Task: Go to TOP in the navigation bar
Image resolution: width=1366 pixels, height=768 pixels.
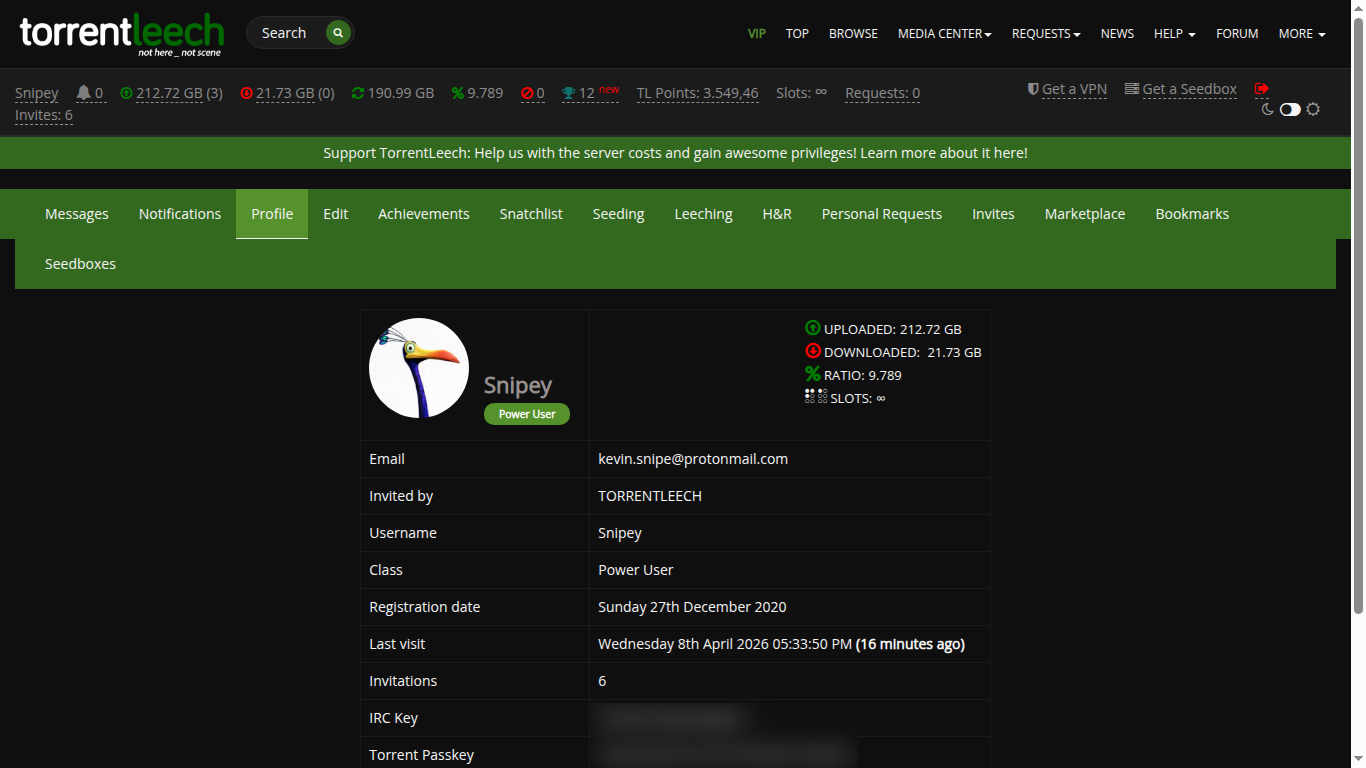Action: point(797,34)
